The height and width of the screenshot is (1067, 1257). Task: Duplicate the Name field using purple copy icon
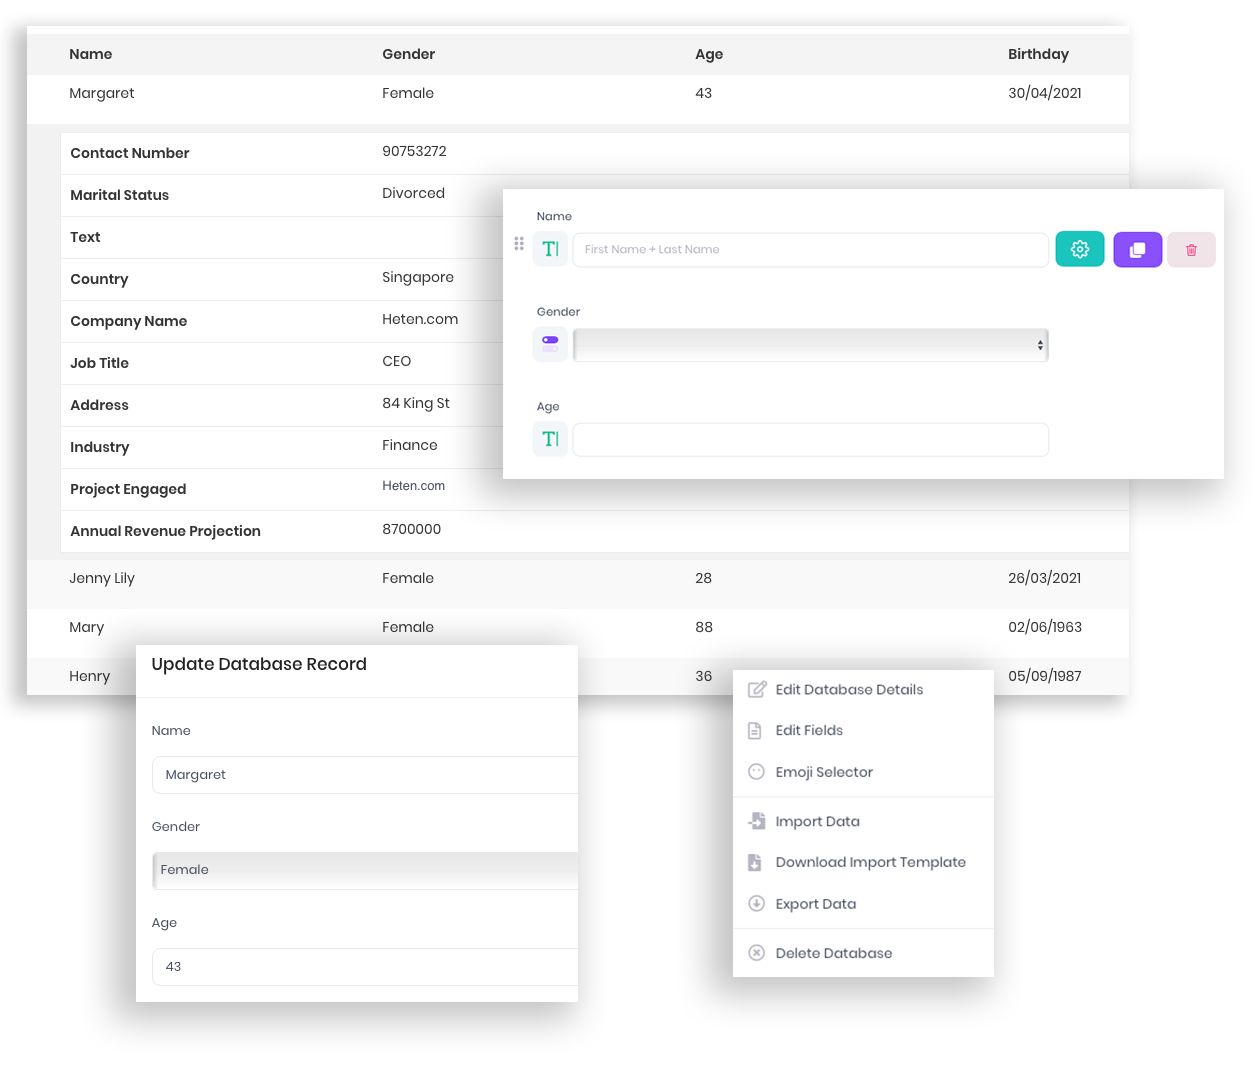[1138, 249]
